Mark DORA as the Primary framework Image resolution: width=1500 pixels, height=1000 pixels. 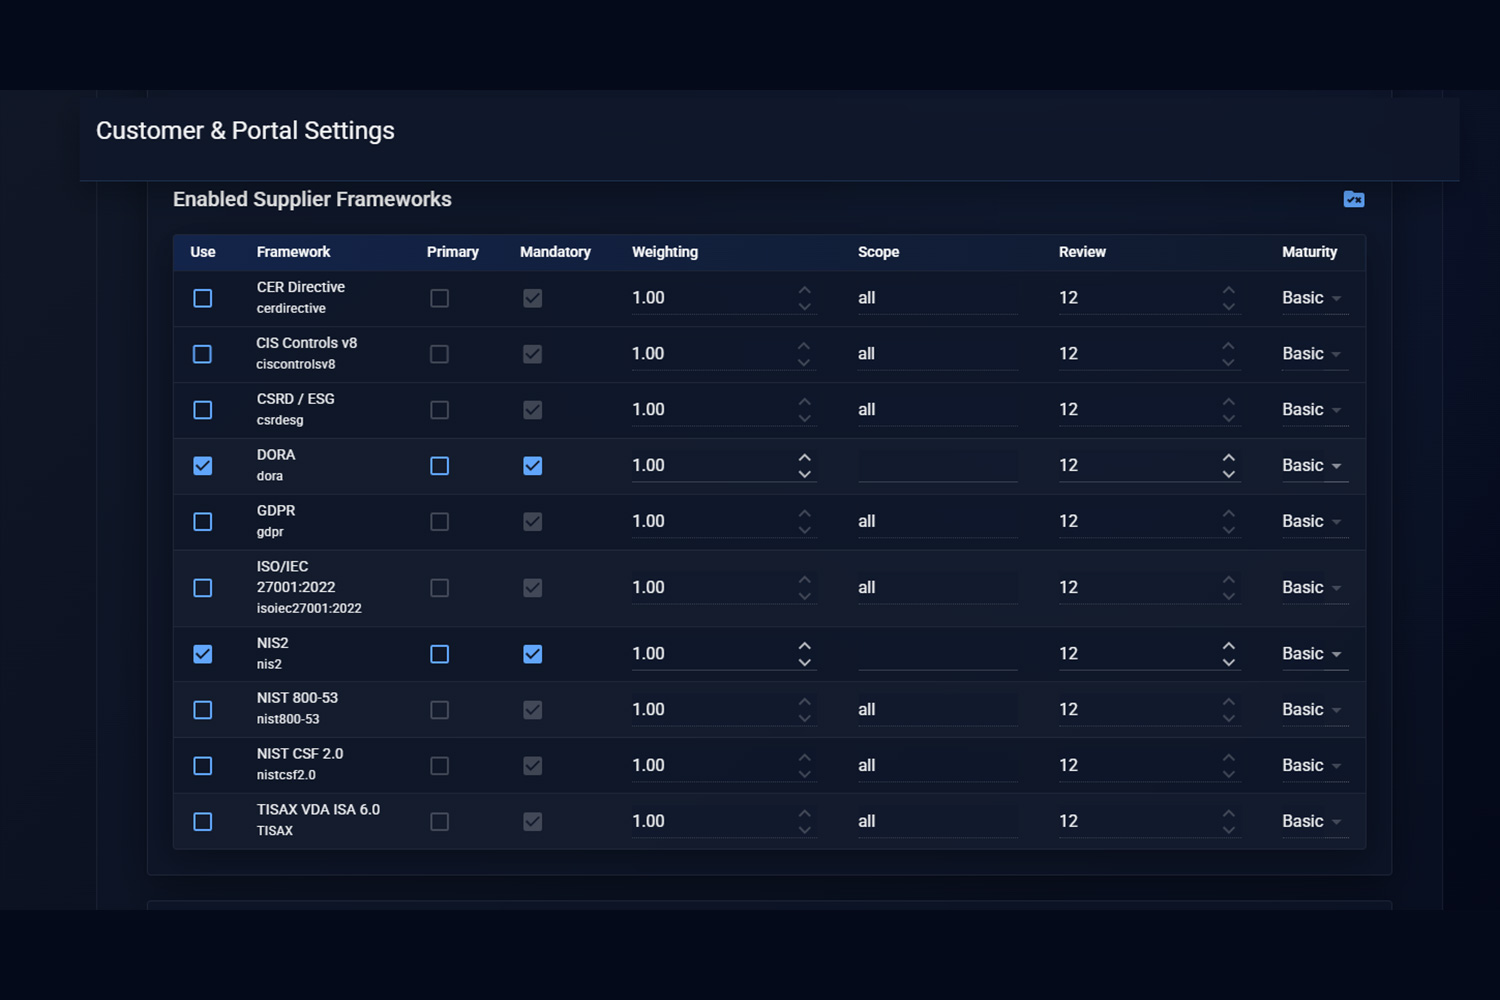click(x=440, y=466)
